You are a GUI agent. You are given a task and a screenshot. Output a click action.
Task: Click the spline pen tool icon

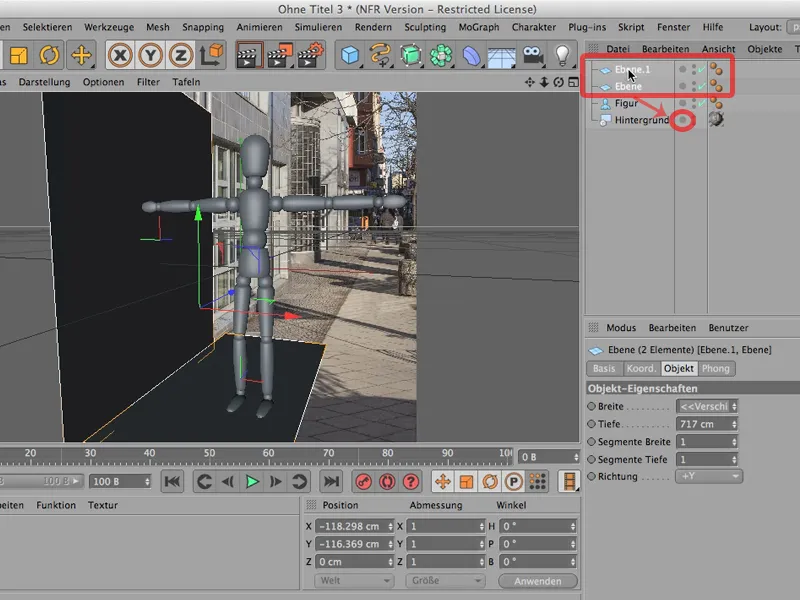tap(380, 55)
